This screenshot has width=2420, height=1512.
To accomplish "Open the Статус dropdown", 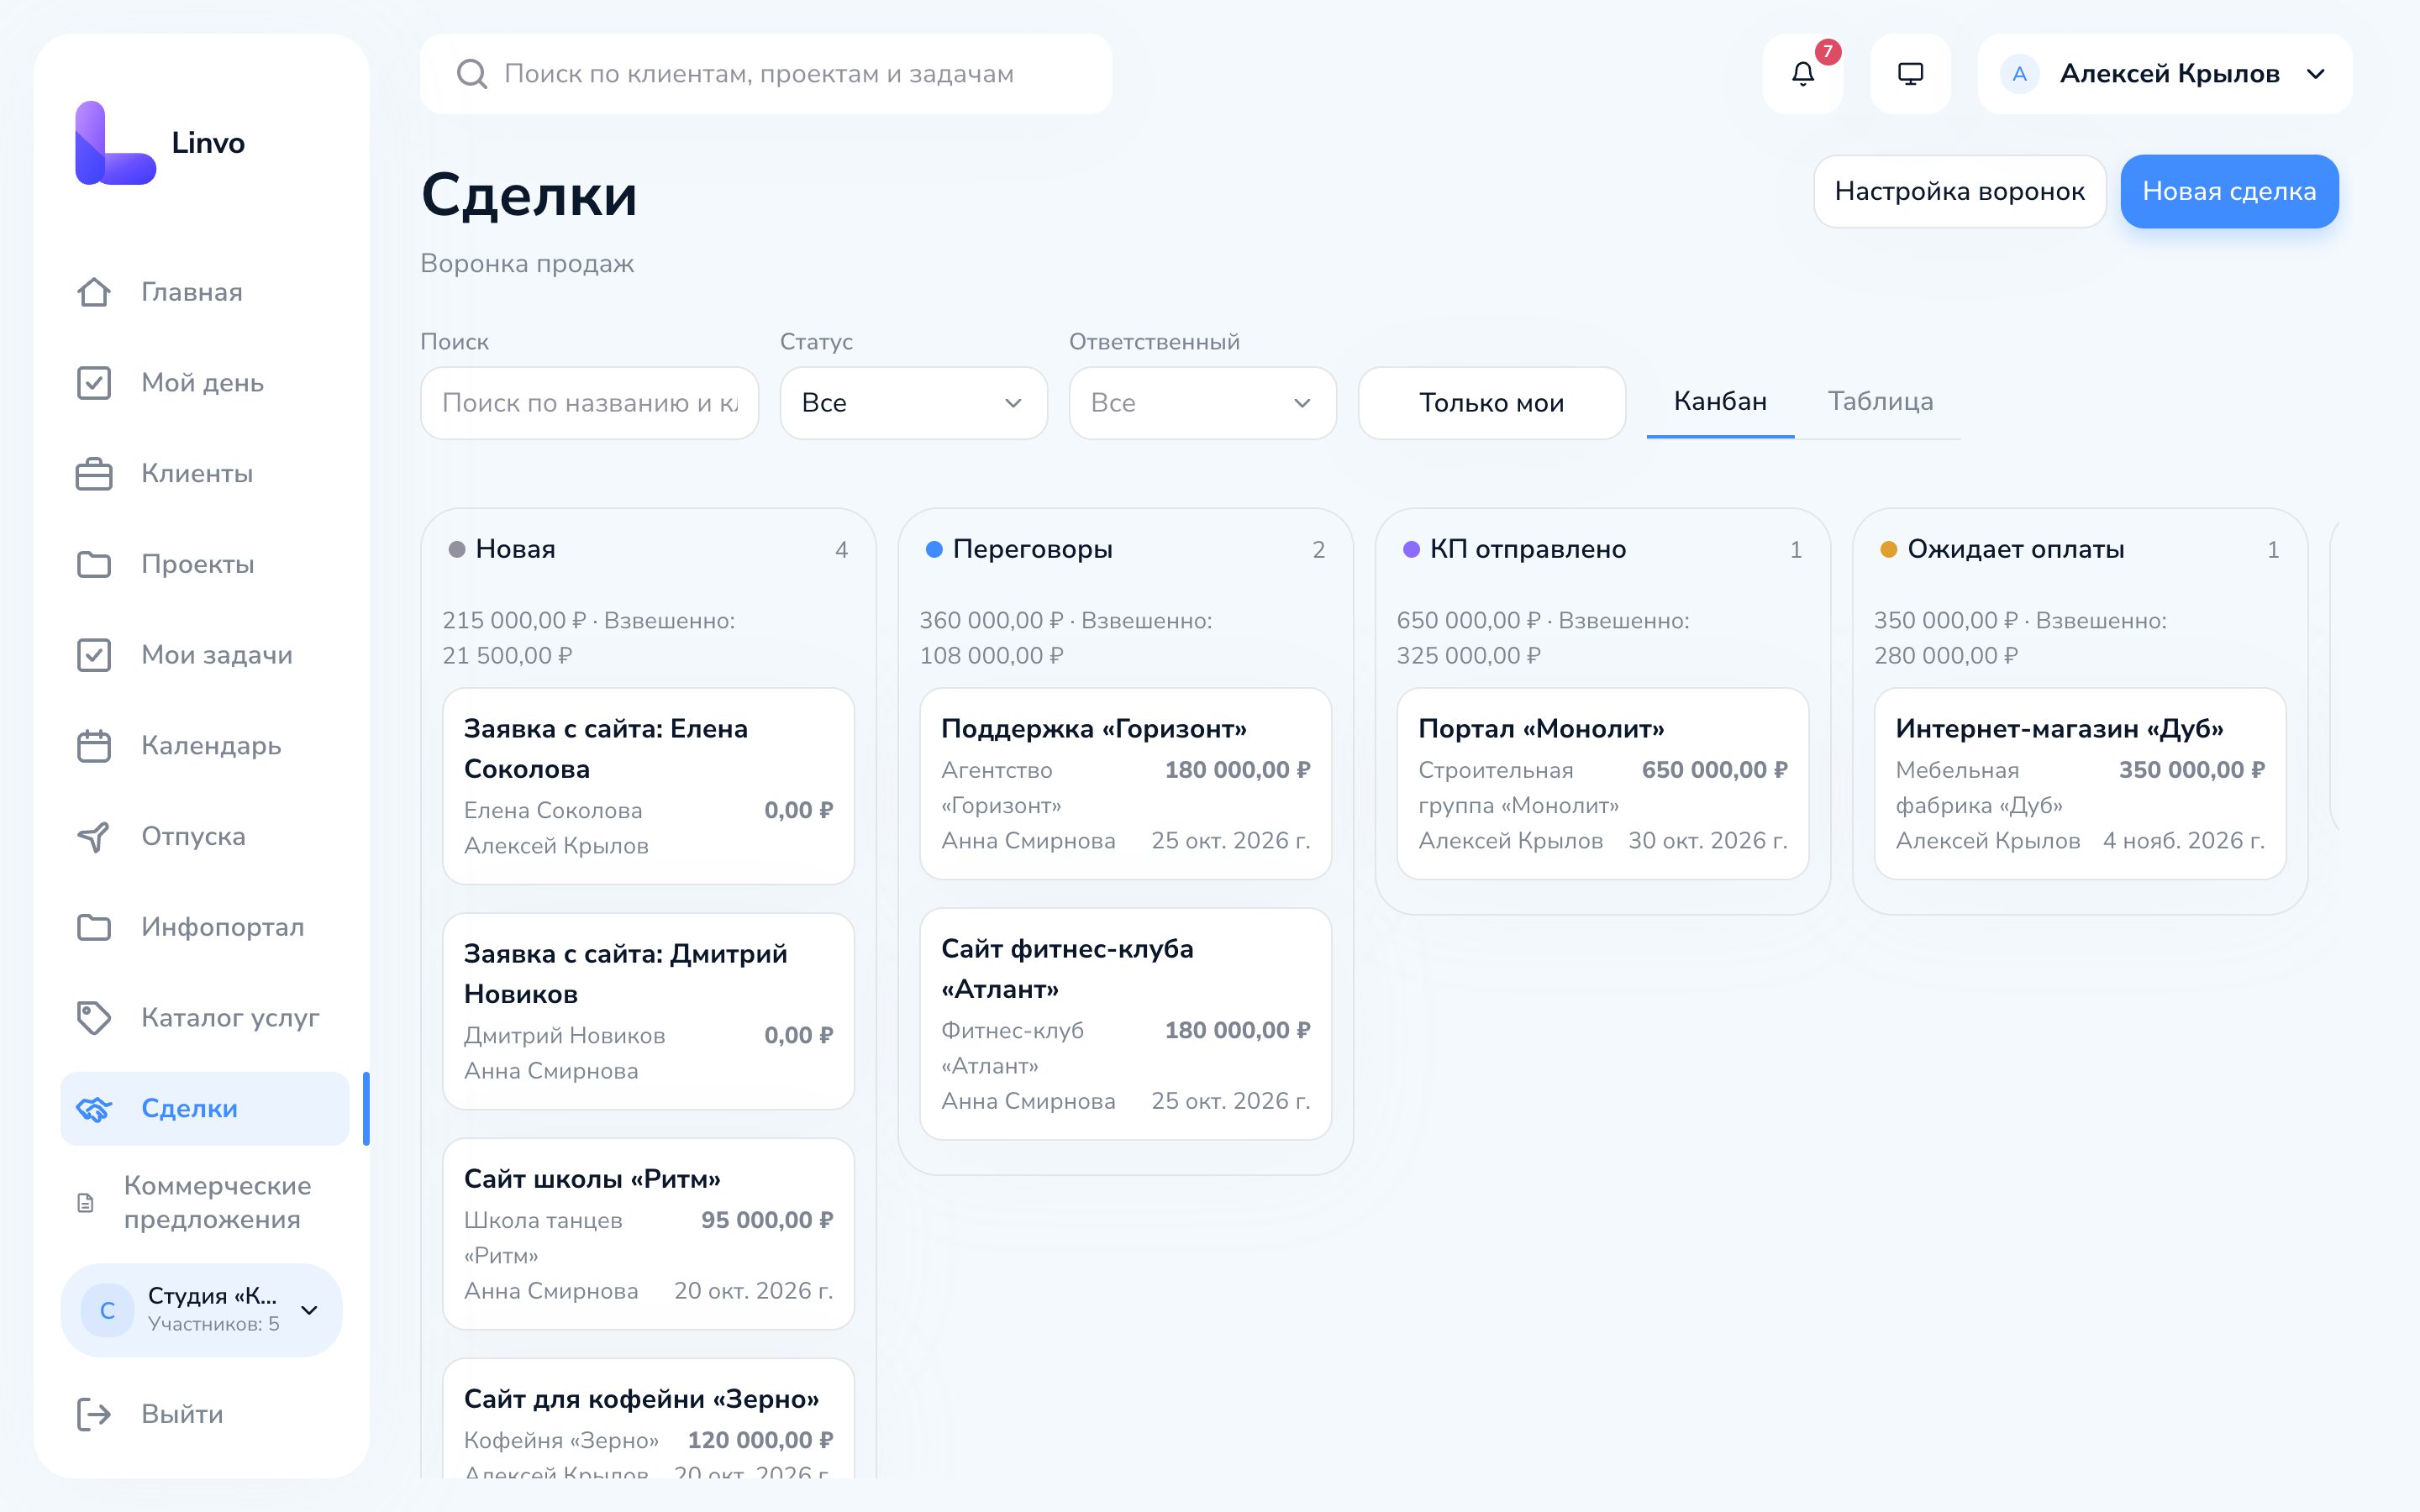I will tap(913, 403).
